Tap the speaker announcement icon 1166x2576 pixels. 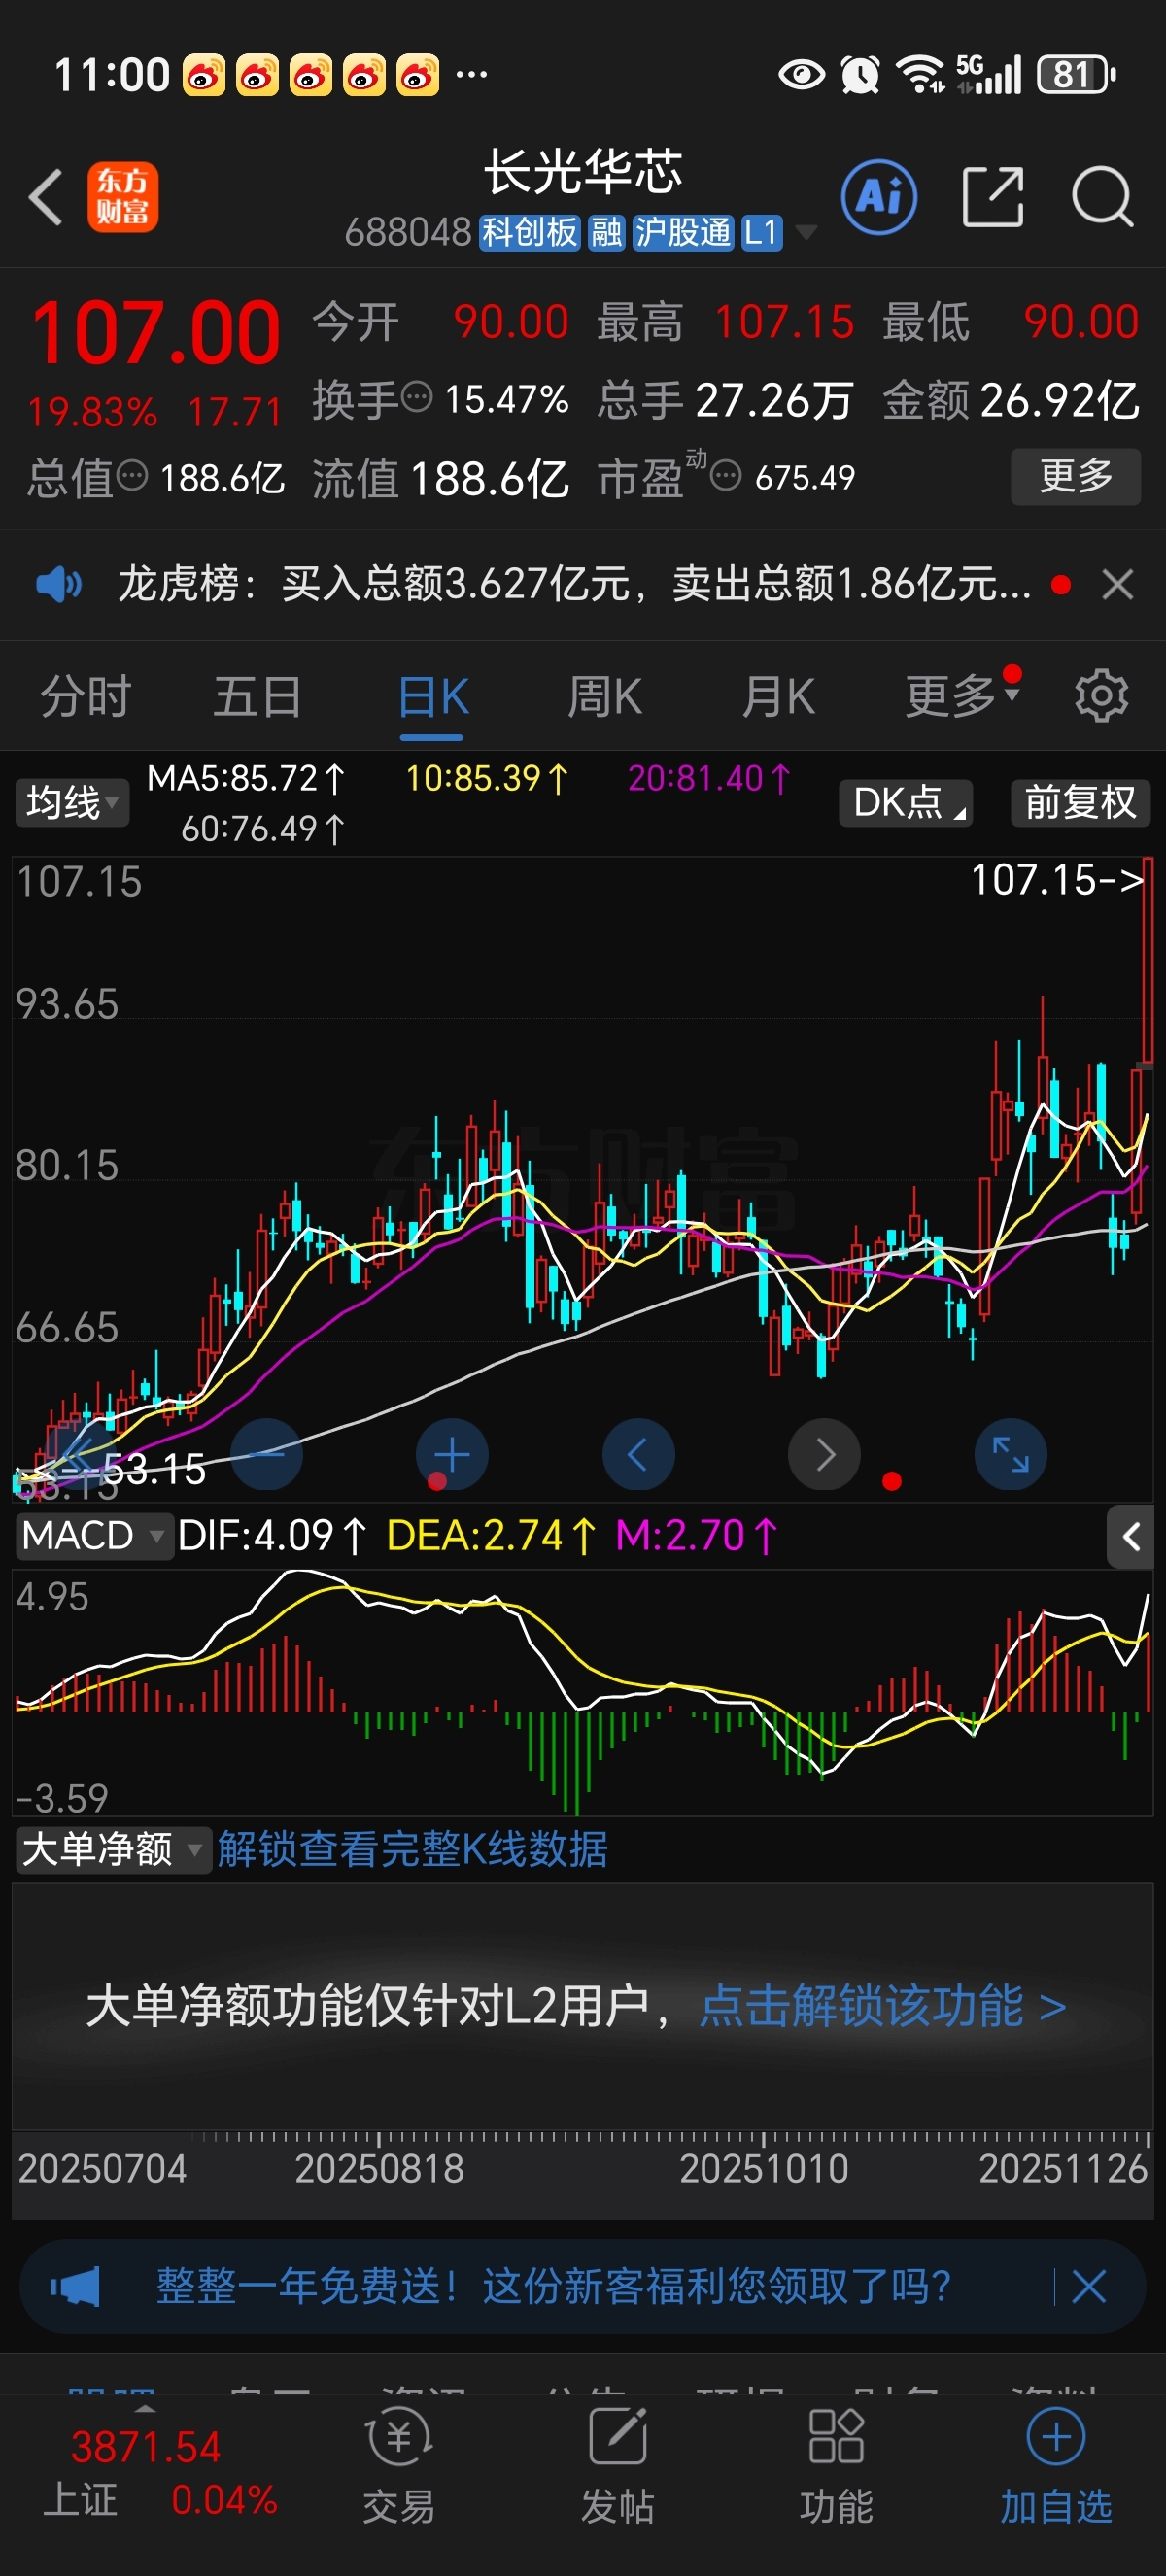click(x=59, y=583)
